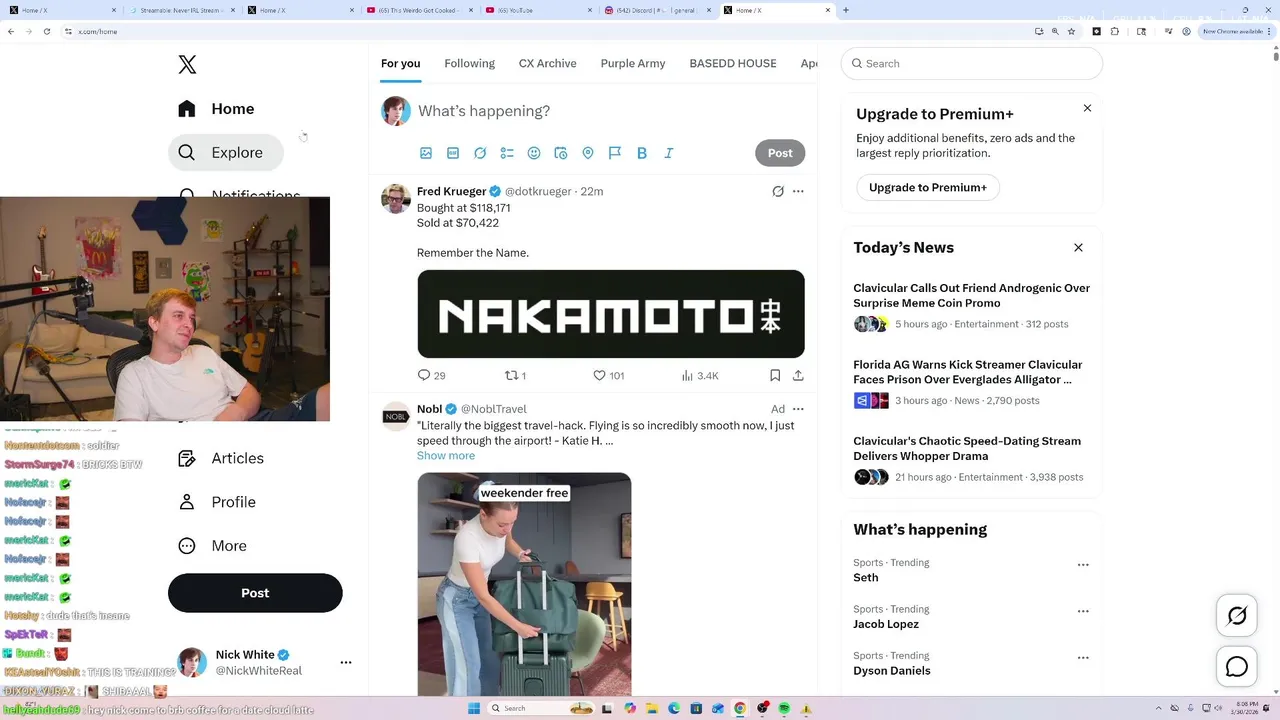This screenshot has width=1280, height=720.
Task: Dismiss the Upgrade to Premium+ card
Action: coord(1087,108)
